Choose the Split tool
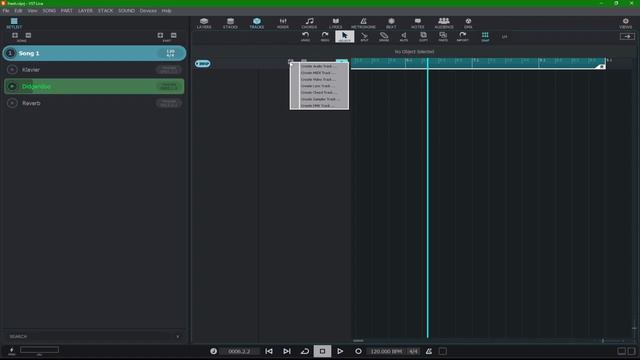The height and width of the screenshot is (360, 640). point(364,37)
